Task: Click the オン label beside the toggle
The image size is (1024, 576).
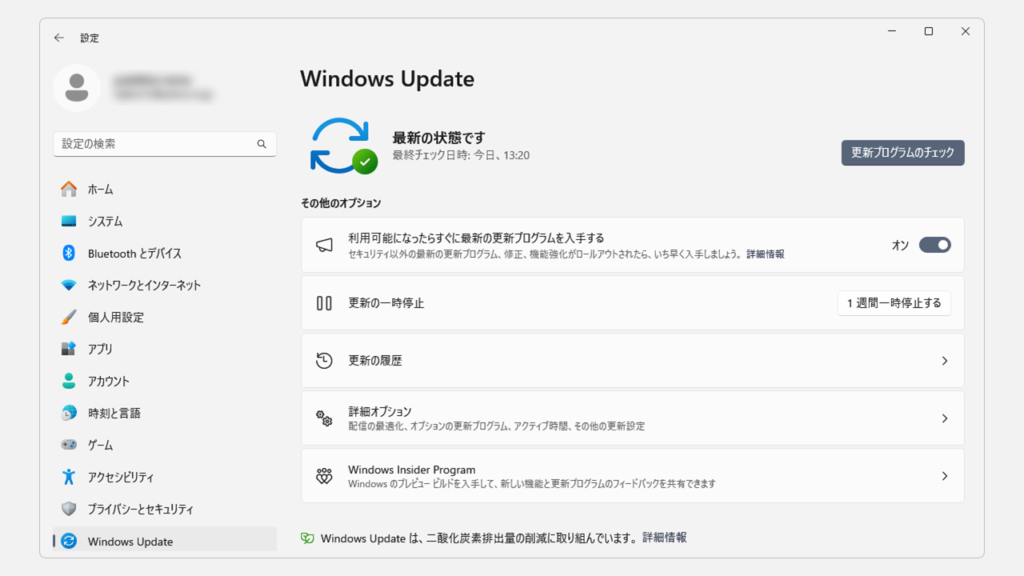Action: [x=900, y=246]
